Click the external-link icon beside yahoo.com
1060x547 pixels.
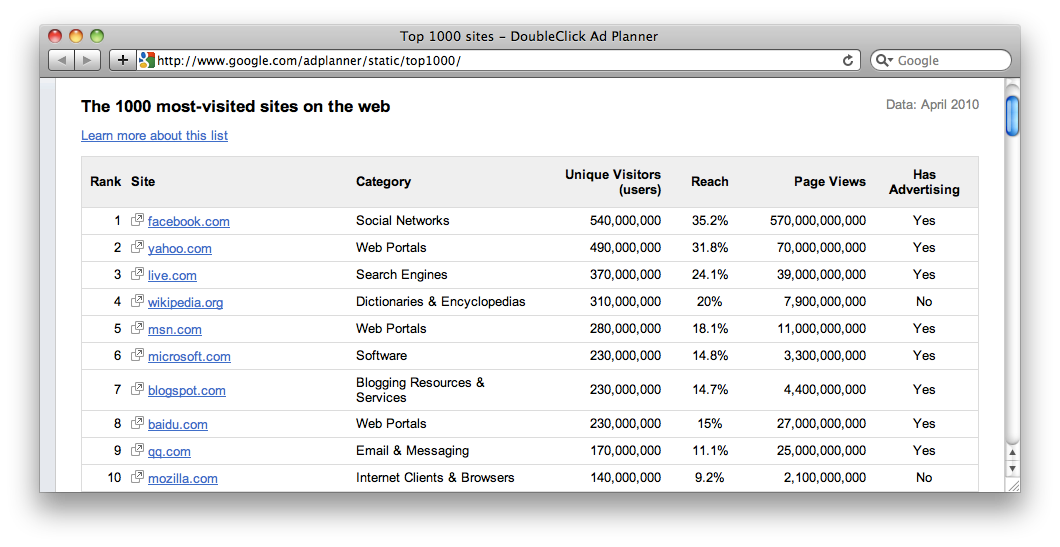(137, 247)
